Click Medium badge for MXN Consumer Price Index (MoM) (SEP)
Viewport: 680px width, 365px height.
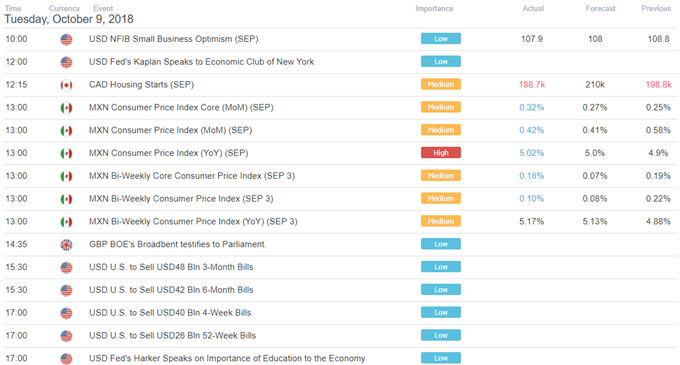441,130
